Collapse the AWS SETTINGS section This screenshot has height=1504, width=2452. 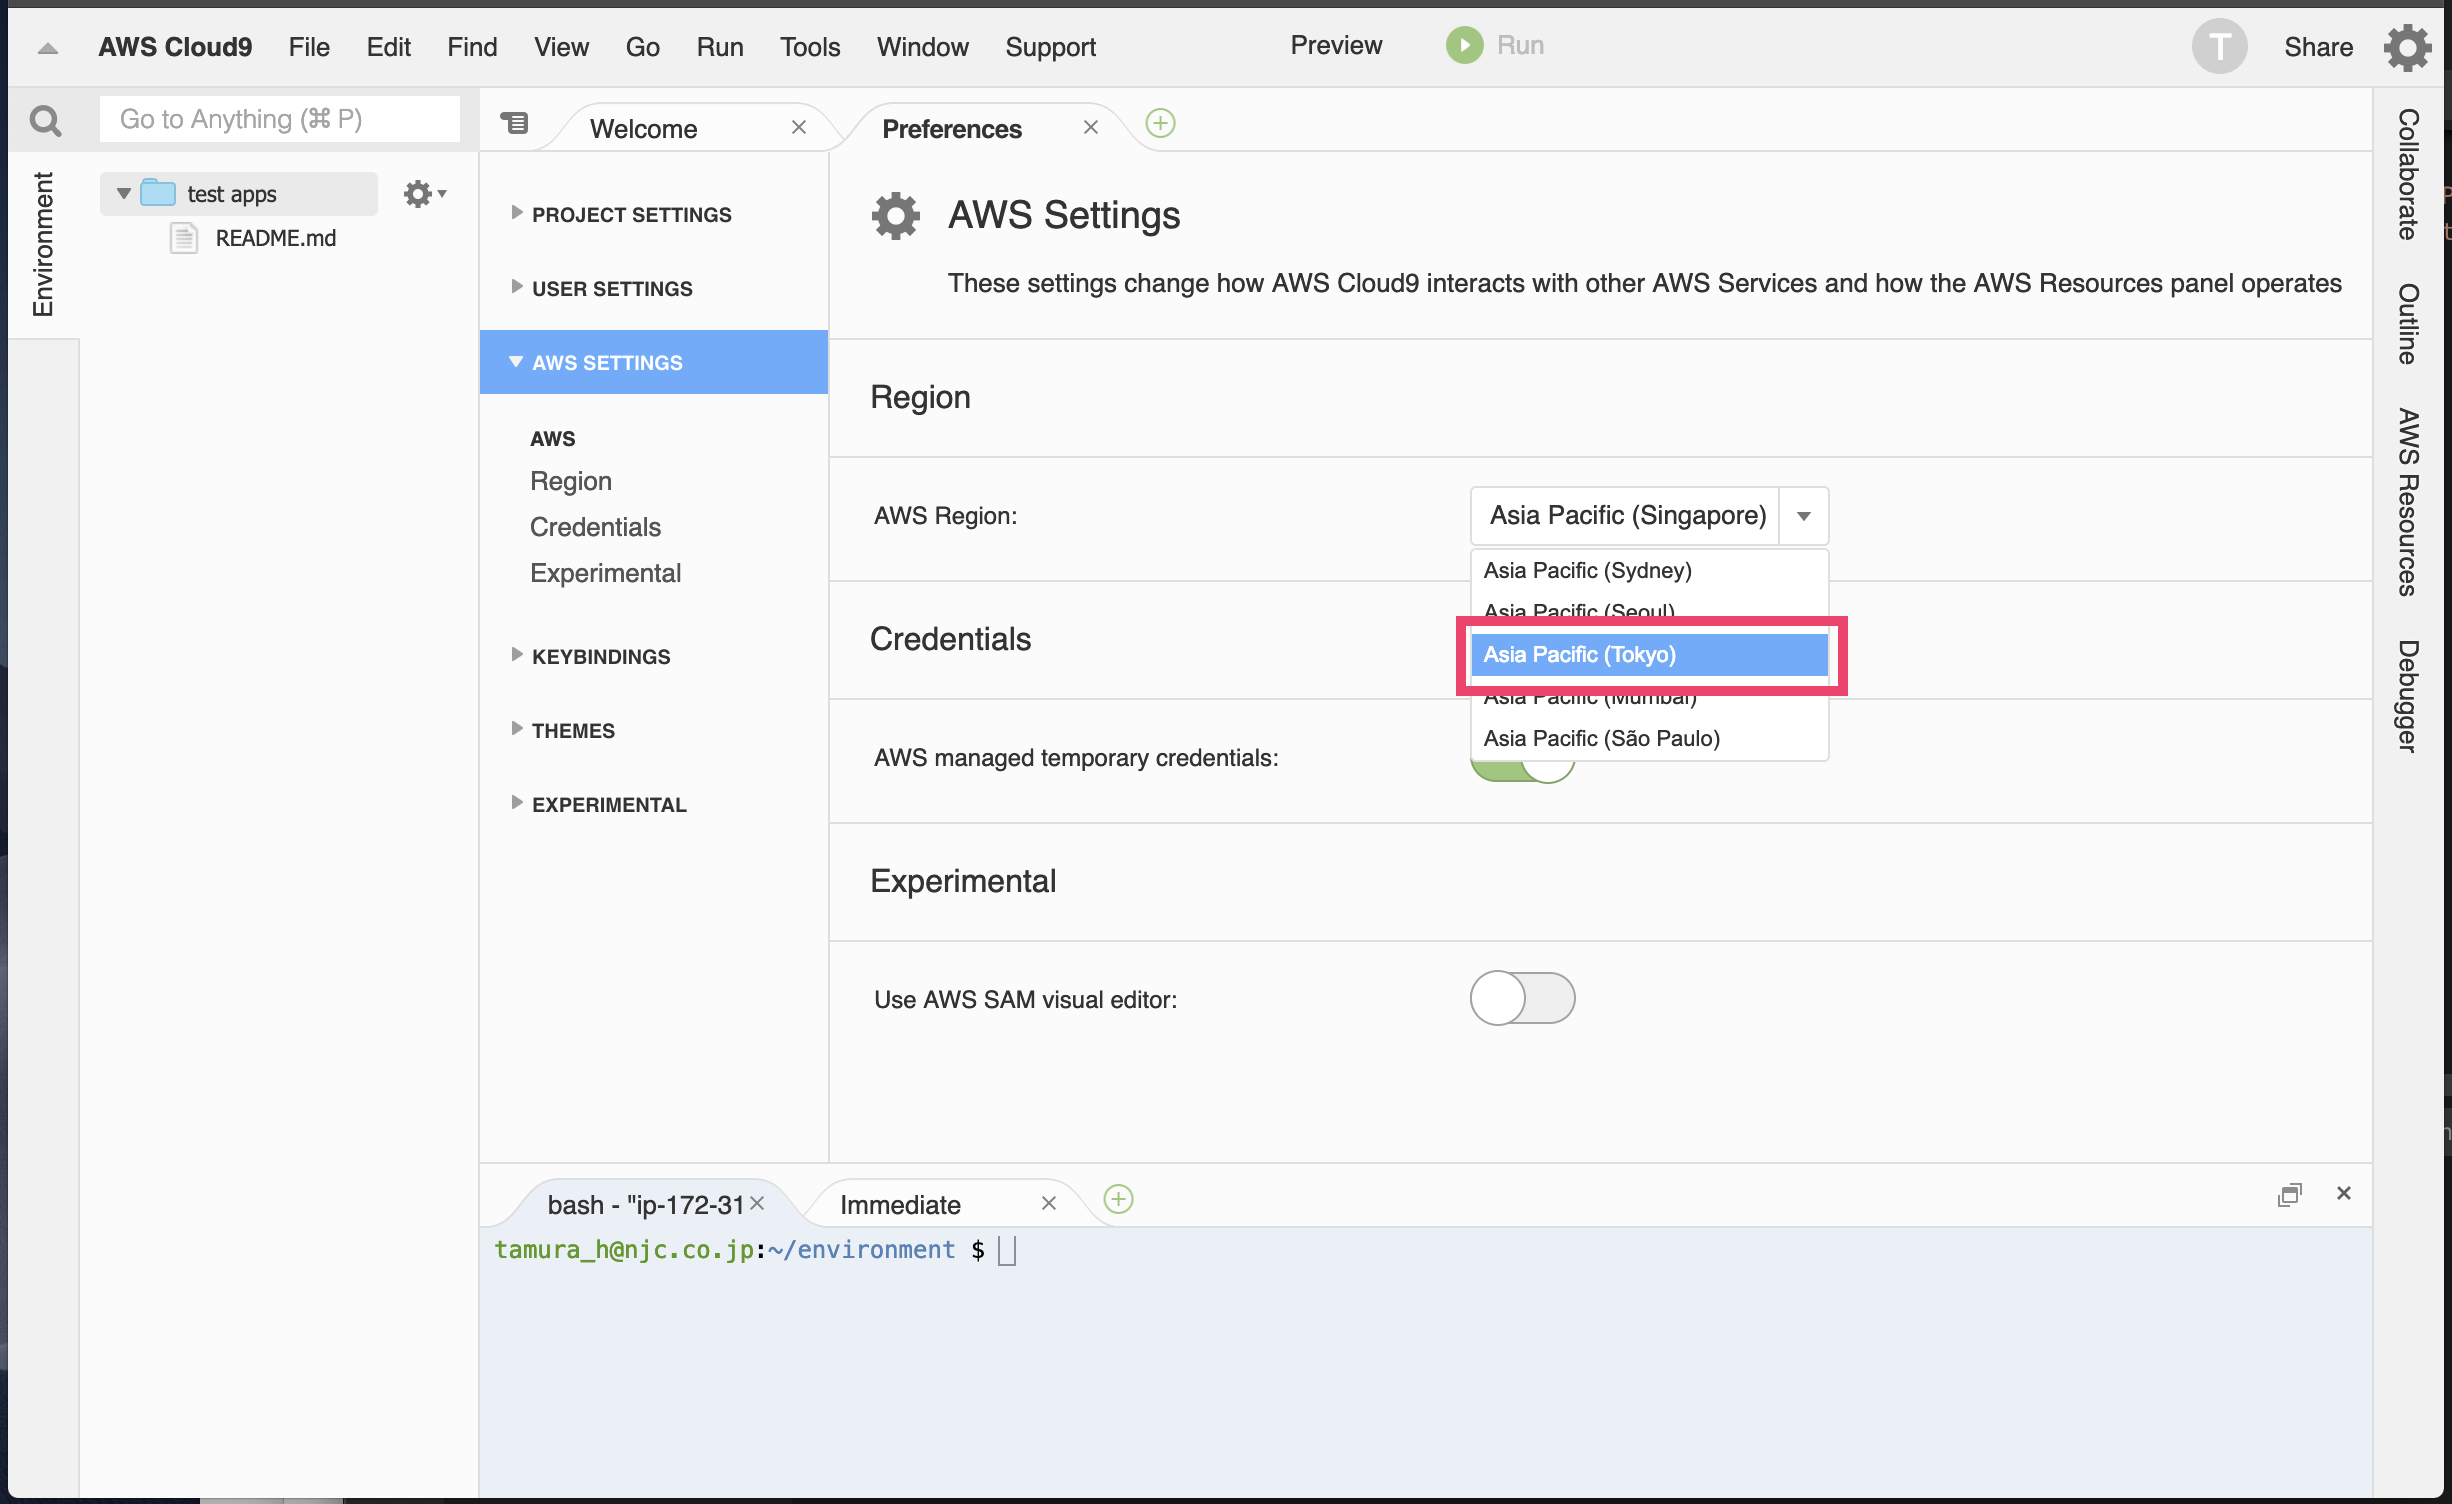tap(607, 362)
